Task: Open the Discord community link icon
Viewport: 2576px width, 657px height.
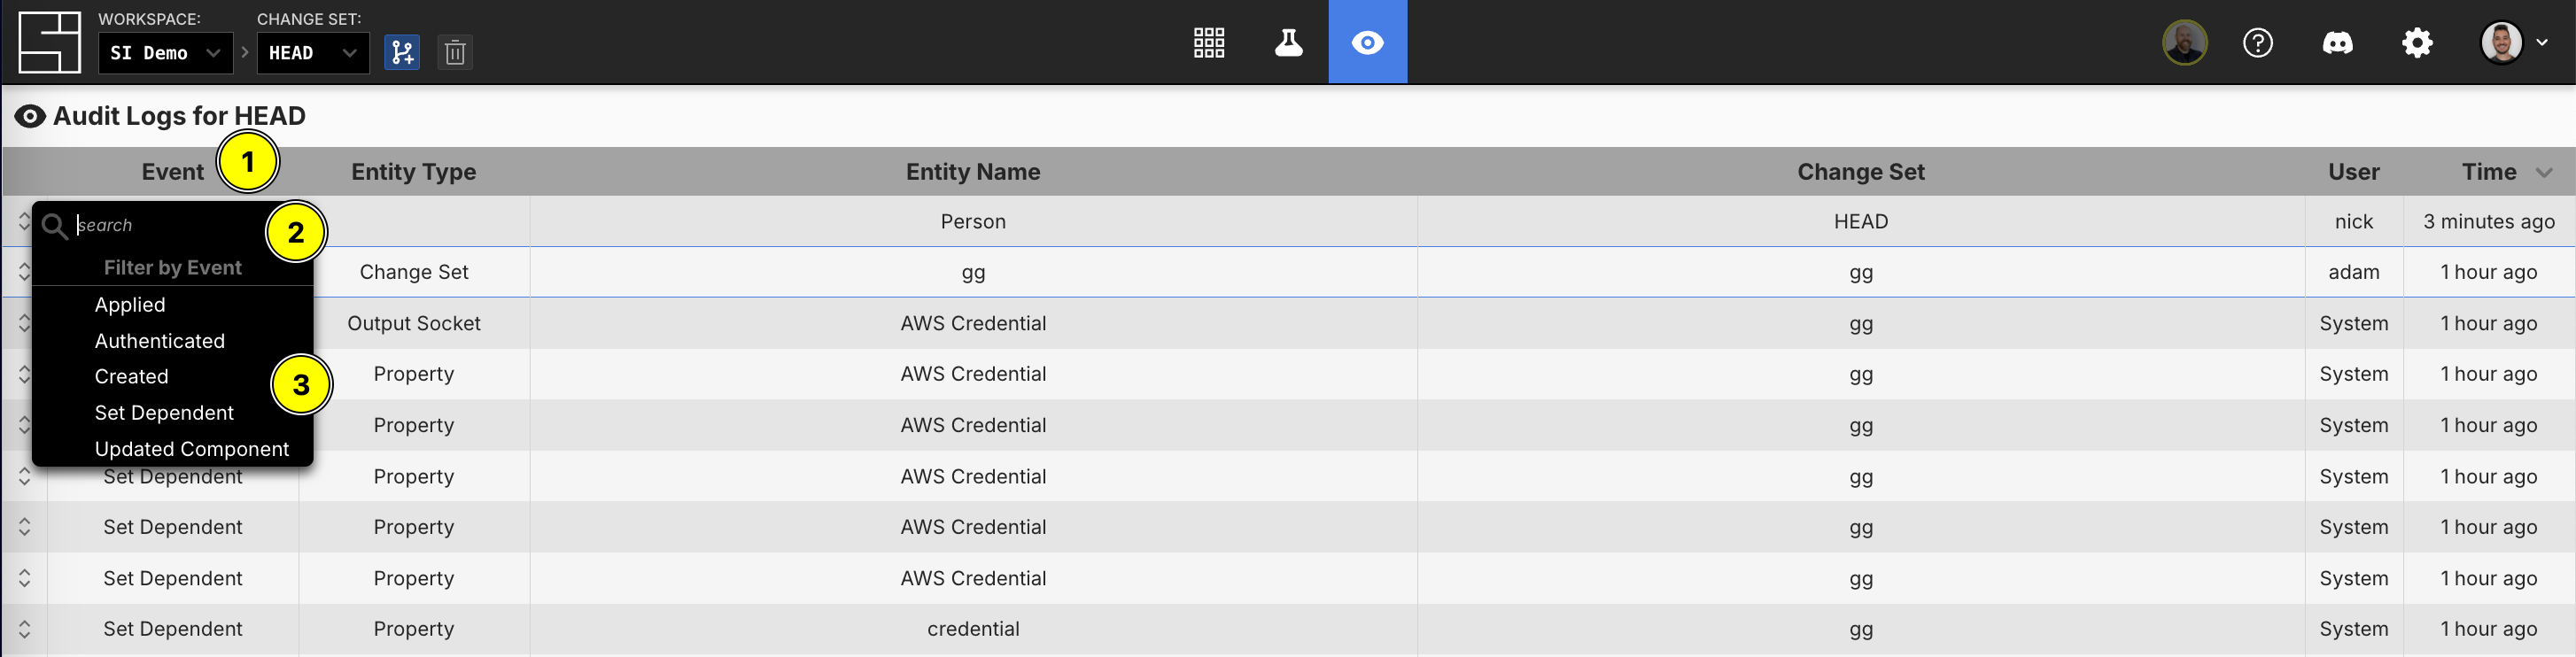Action: 2337,42
